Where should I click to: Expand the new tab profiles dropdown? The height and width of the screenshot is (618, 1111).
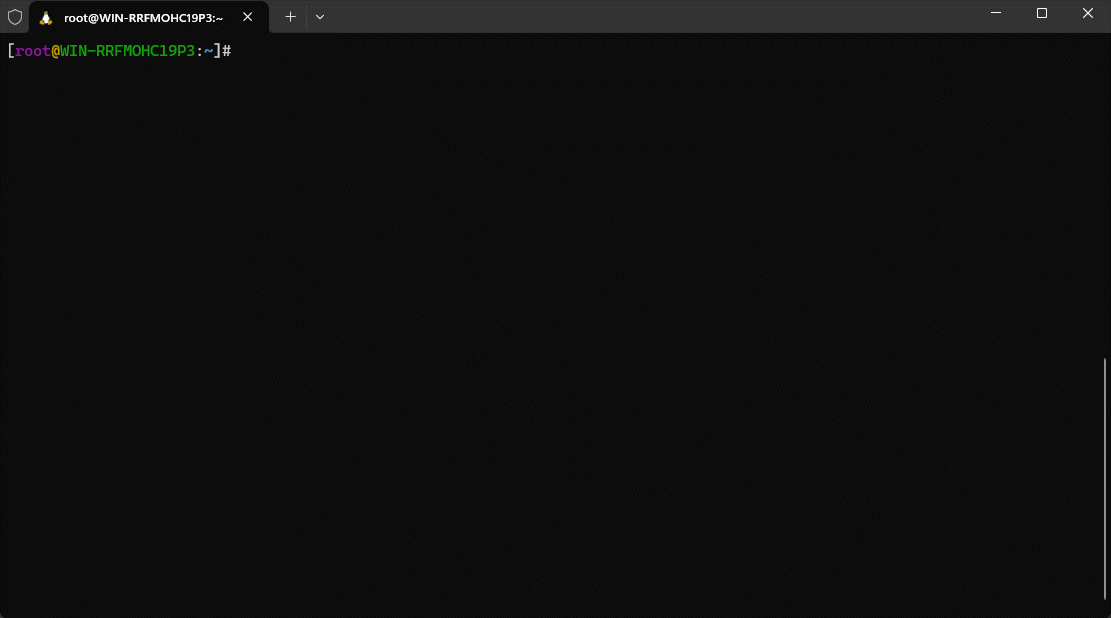pos(320,17)
